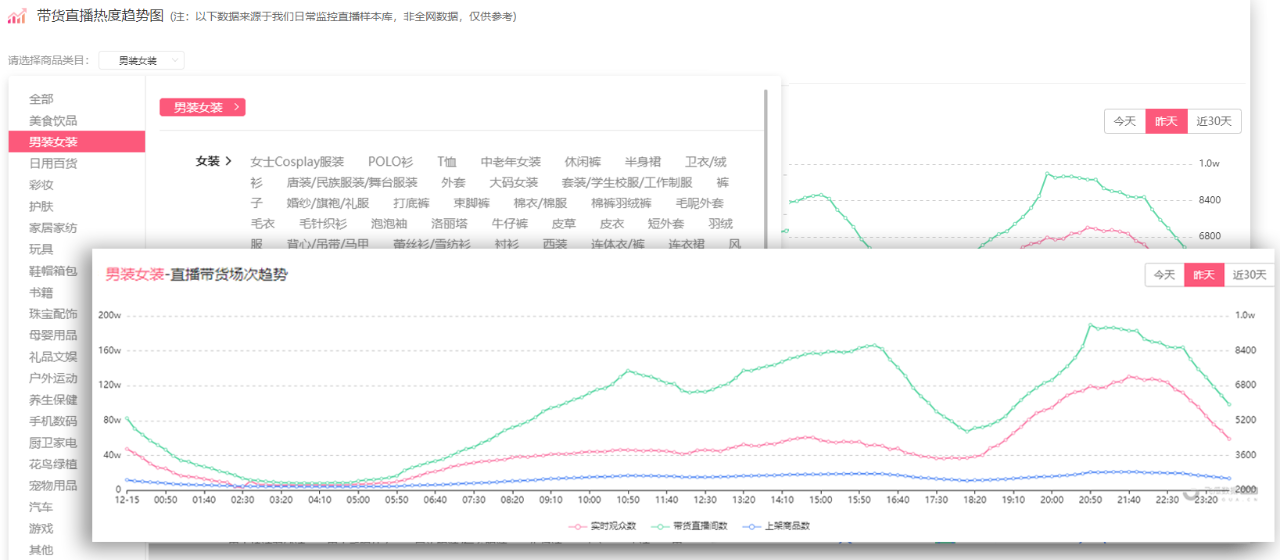Select 养生保健 category
Screen dimensions: 1280x560
(53, 400)
